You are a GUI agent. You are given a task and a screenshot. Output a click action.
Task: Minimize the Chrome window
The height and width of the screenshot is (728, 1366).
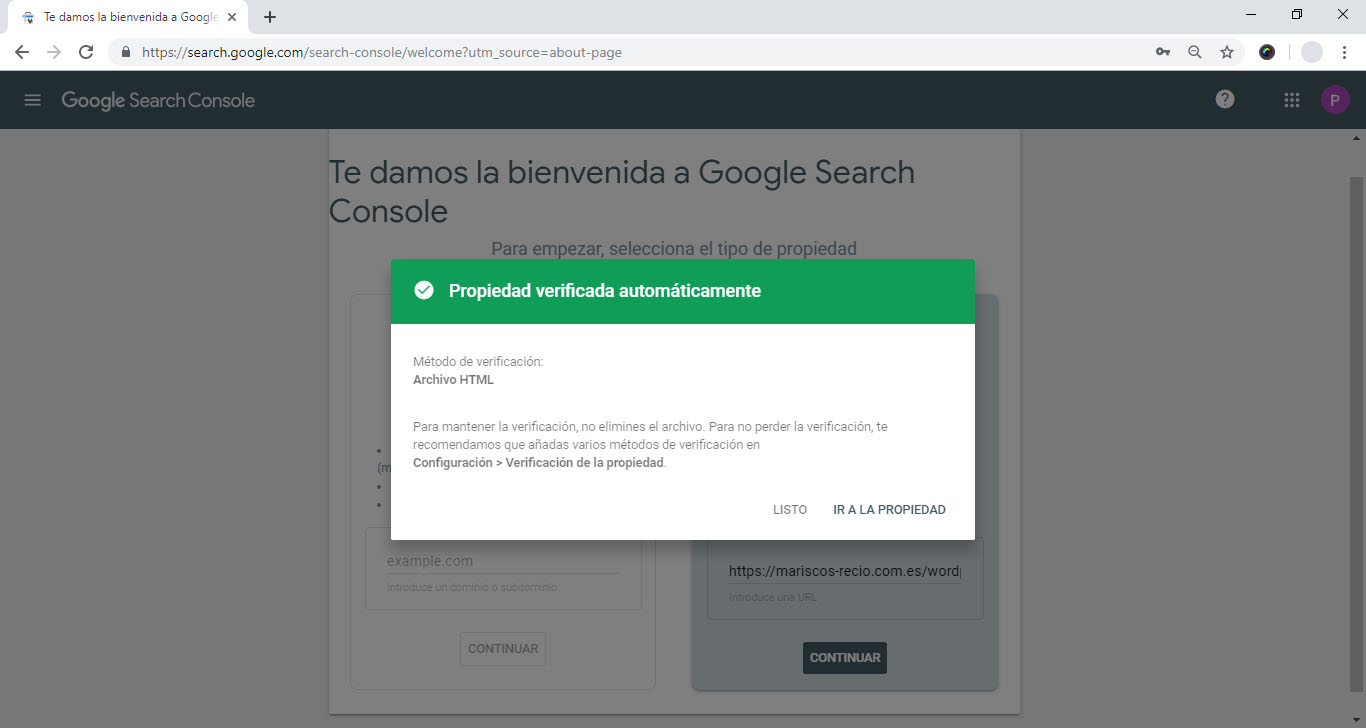coord(1252,14)
